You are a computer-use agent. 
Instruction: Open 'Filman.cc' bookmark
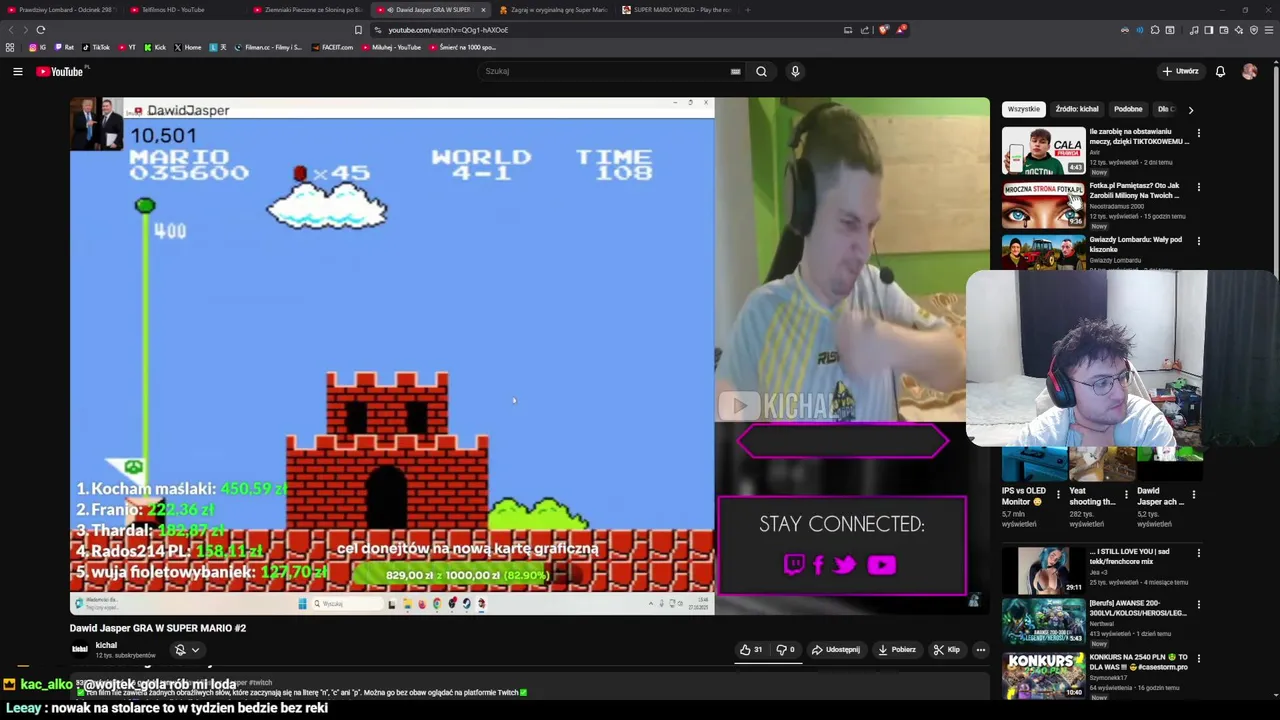click(268, 47)
